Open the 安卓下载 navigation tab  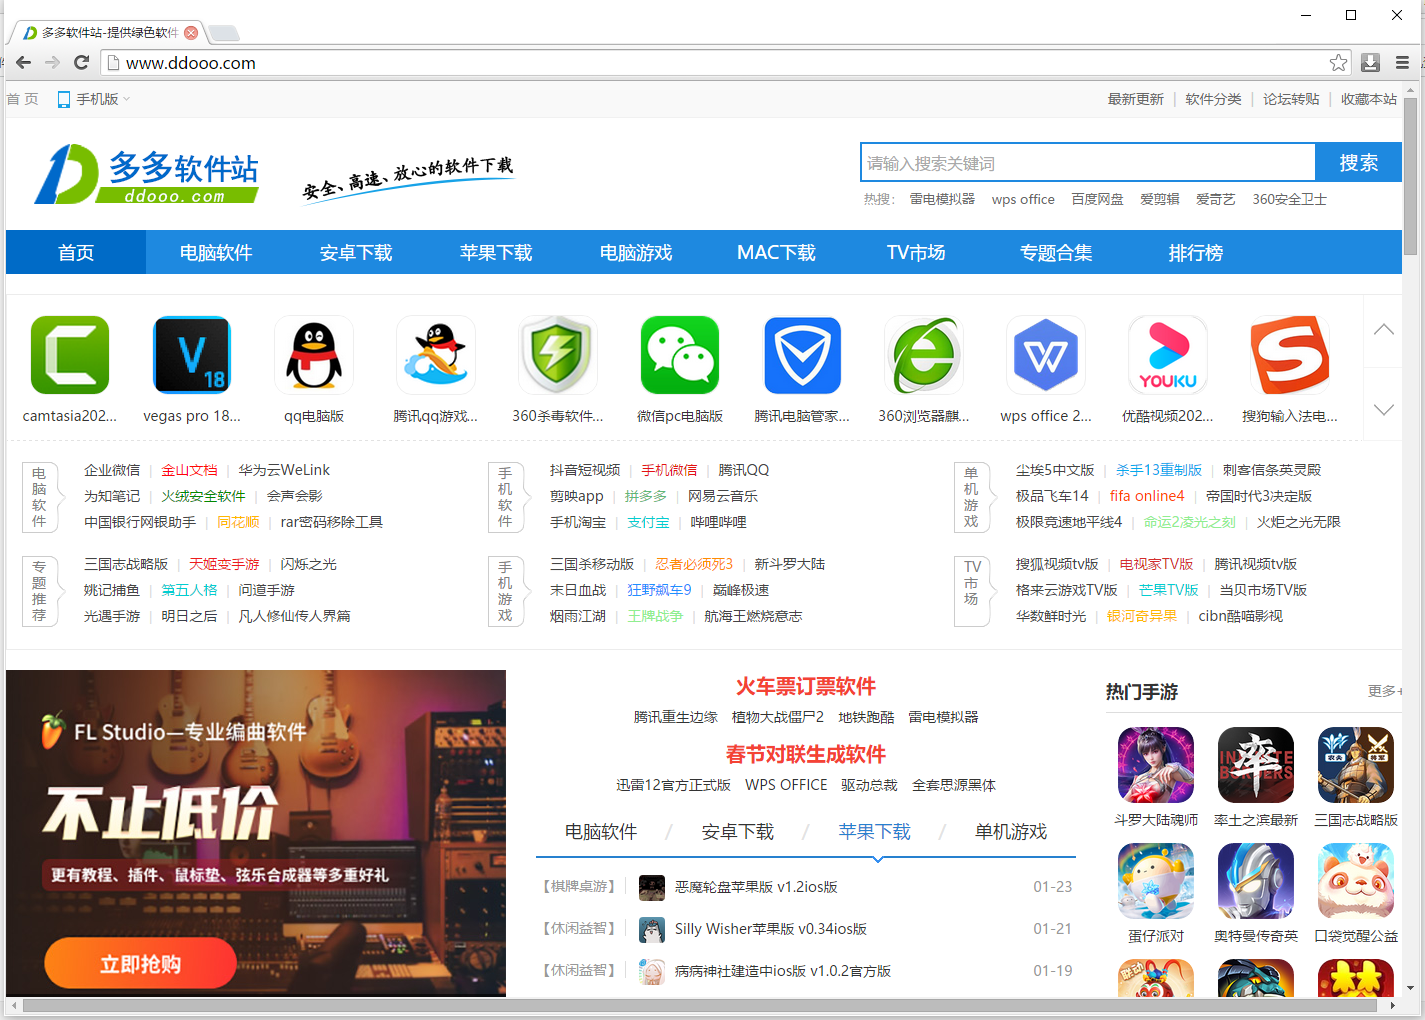[x=356, y=252]
